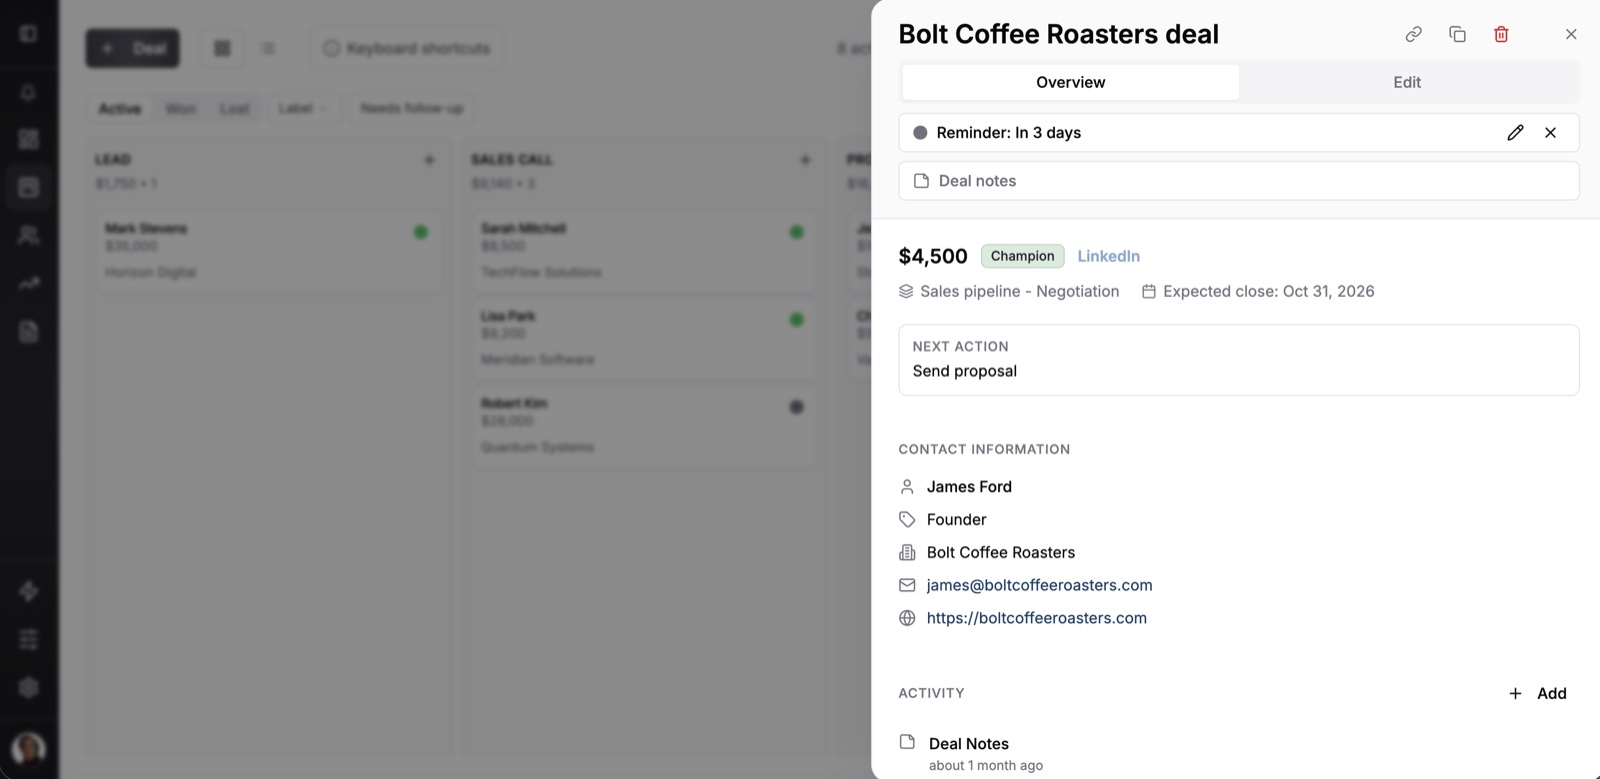
Task: Open the Mark Stevens deal card
Action: pyautogui.click(x=268, y=251)
